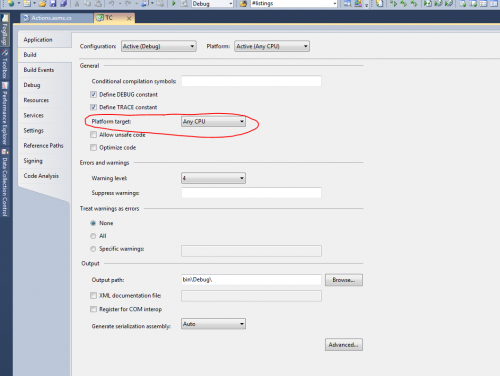Open the Resources tab
Screen dimensions: 500x376
coord(45,100)
